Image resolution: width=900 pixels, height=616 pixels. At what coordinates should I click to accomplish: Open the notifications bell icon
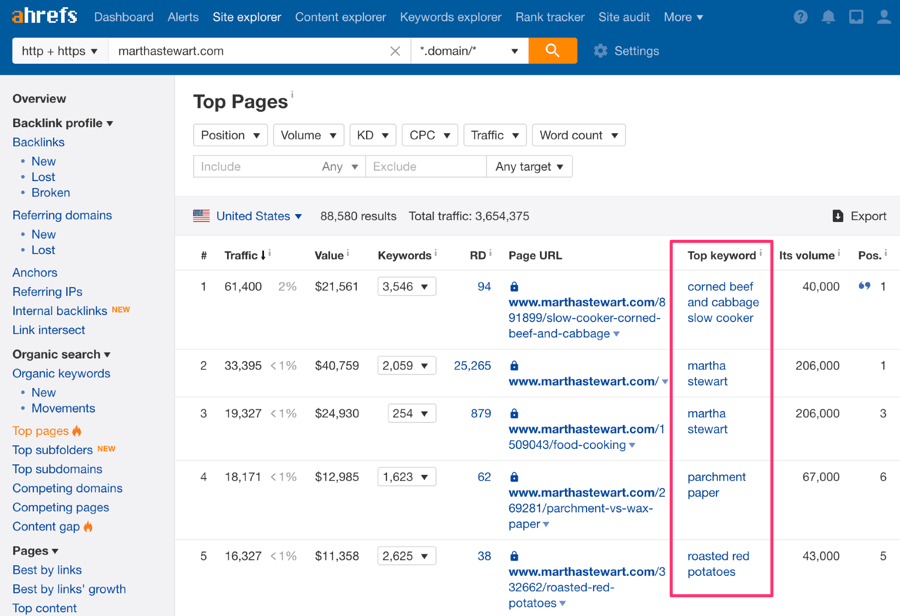pyautogui.click(x=828, y=17)
